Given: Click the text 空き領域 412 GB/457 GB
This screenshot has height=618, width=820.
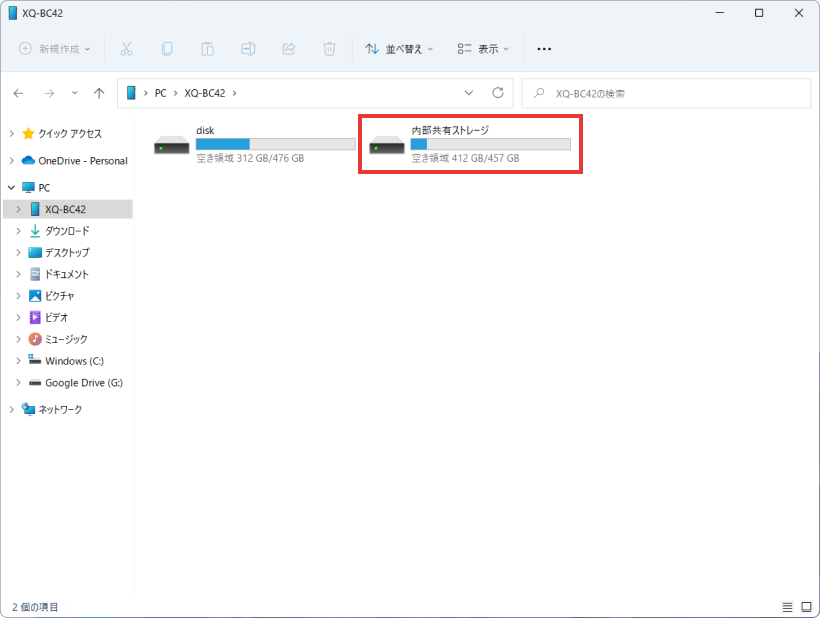Looking at the screenshot, I should coord(465,158).
